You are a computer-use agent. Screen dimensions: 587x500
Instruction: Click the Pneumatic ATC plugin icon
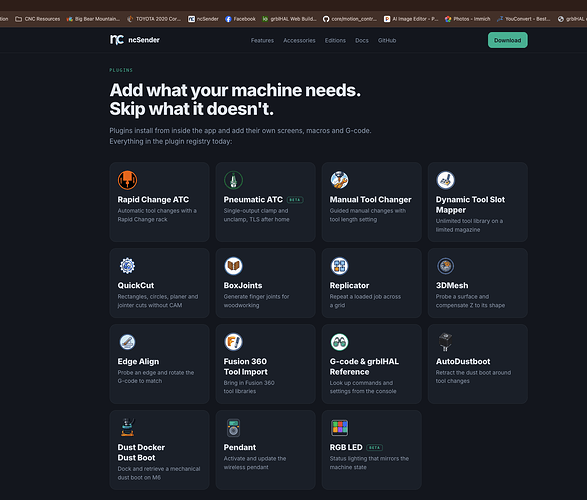click(233, 180)
